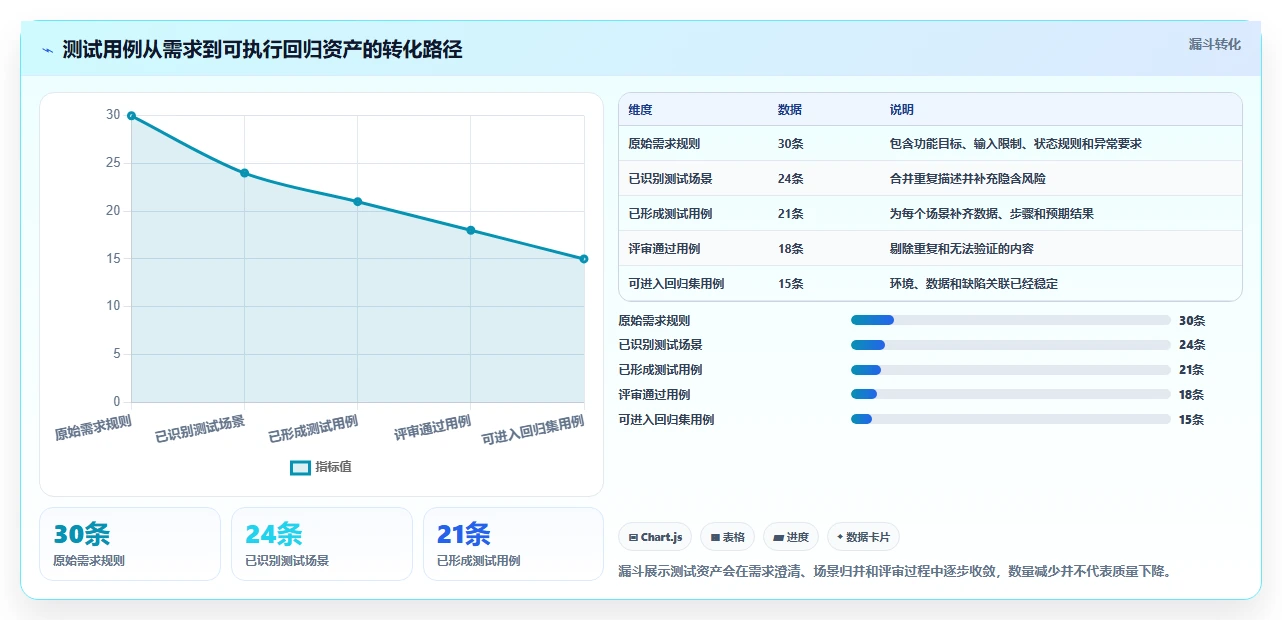Open the 24条 已识别测试场景 stat card
Image resolution: width=1282 pixels, height=620 pixels.
(322, 544)
